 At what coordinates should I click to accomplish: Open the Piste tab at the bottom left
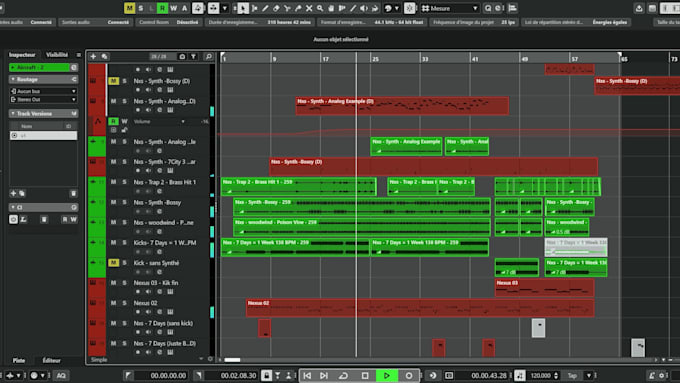[x=19, y=360]
